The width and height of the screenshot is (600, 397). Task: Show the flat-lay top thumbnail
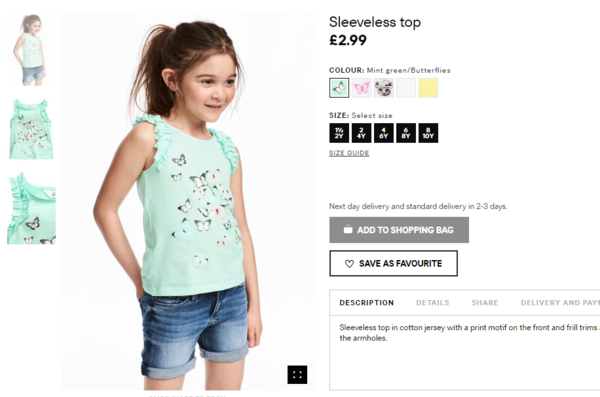click(x=31, y=129)
